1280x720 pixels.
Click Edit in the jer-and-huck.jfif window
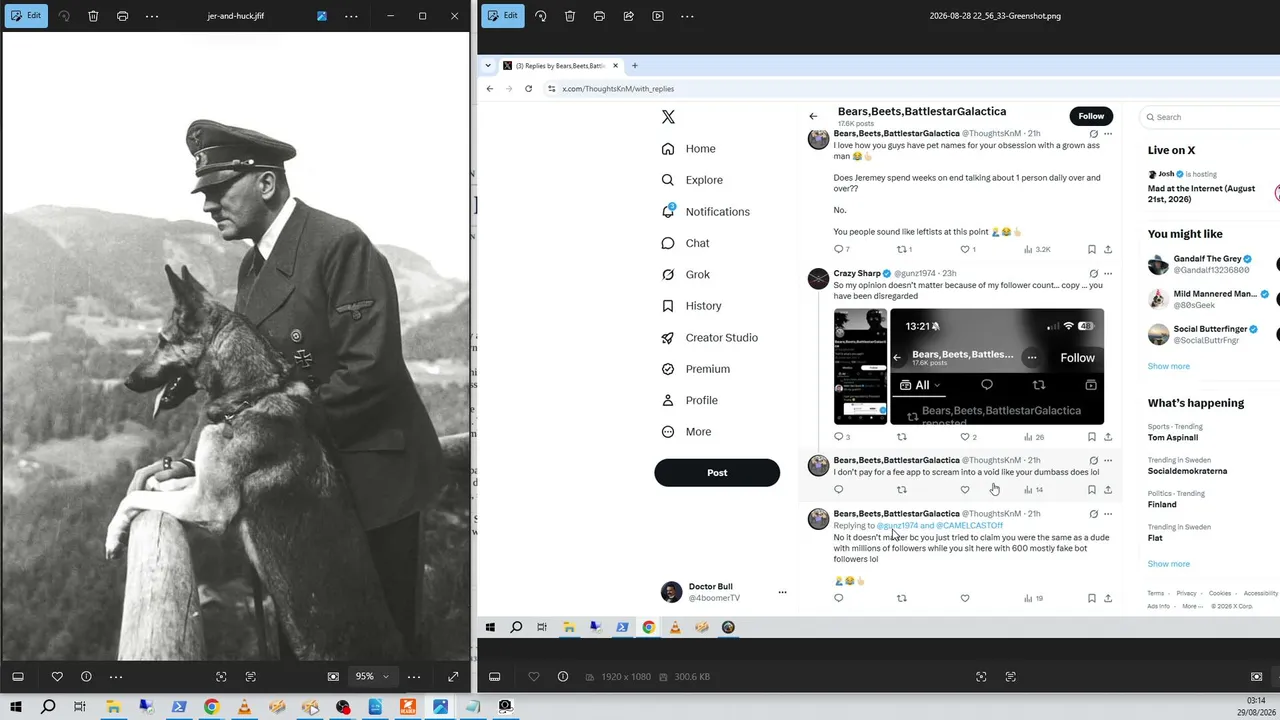pos(25,16)
